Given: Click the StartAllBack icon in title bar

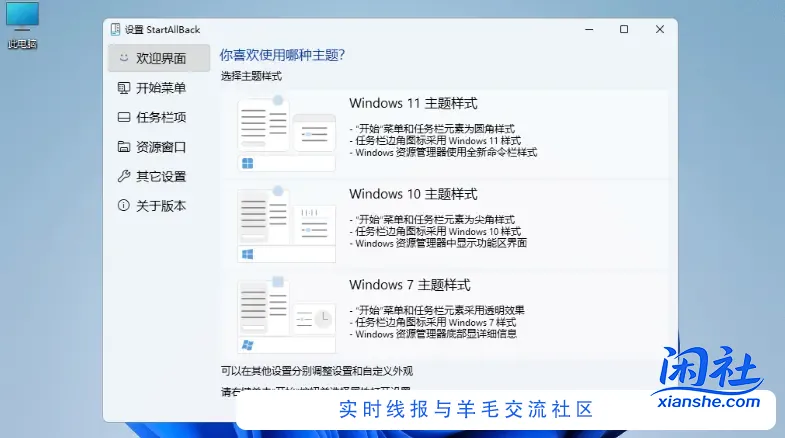Looking at the screenshot, I should (115, 29).
